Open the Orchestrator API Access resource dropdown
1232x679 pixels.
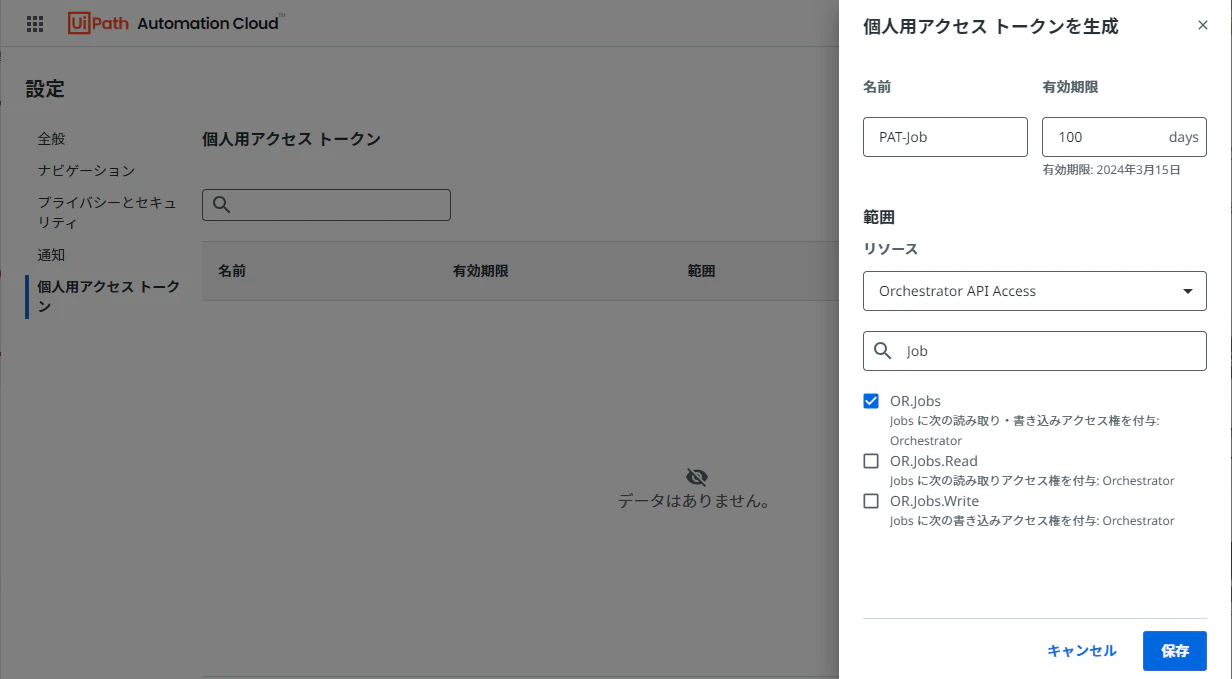1035,291
